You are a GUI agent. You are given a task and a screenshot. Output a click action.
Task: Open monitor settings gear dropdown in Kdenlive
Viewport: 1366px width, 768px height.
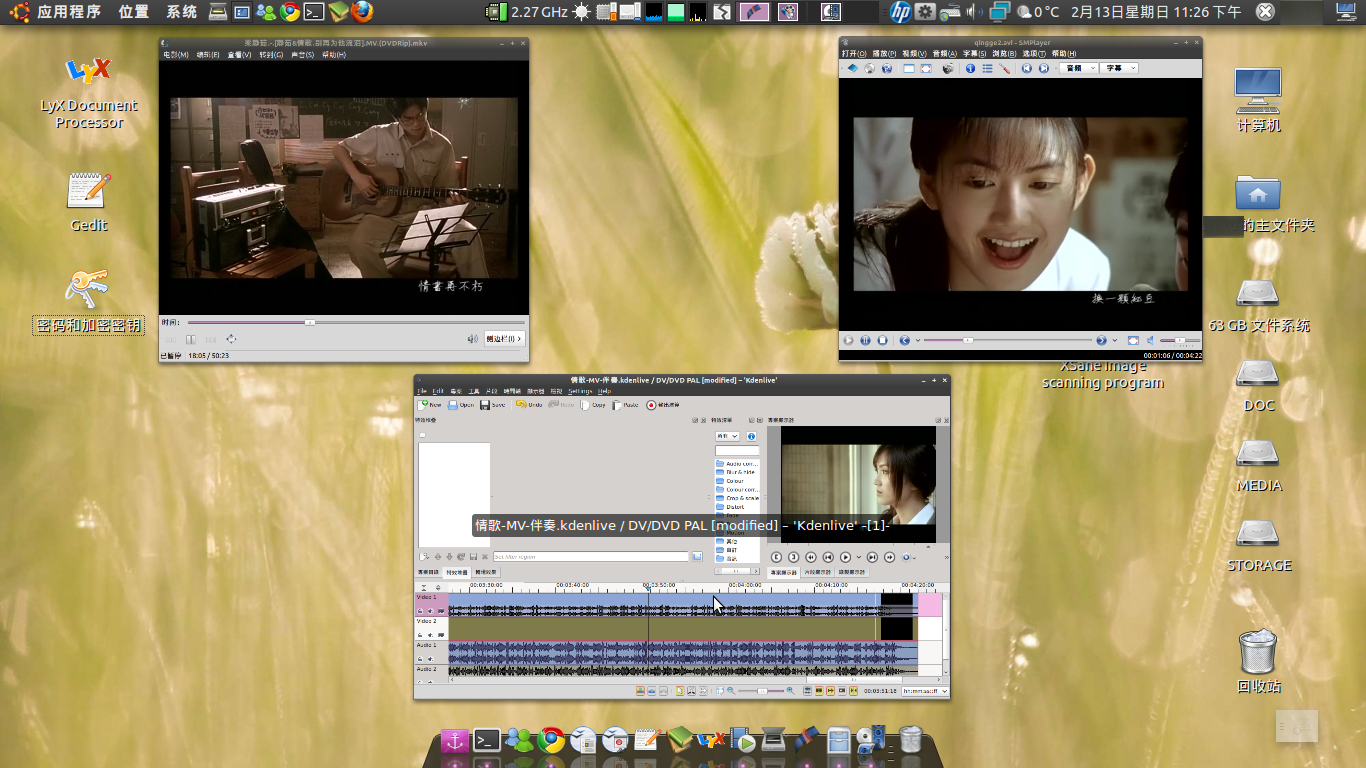(x=908, y=557)
